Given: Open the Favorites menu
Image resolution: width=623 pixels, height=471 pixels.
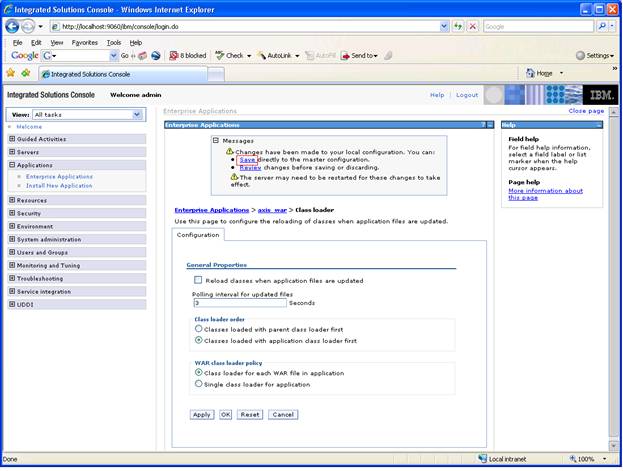Looking at the screenshot, I should coord(85,43).
